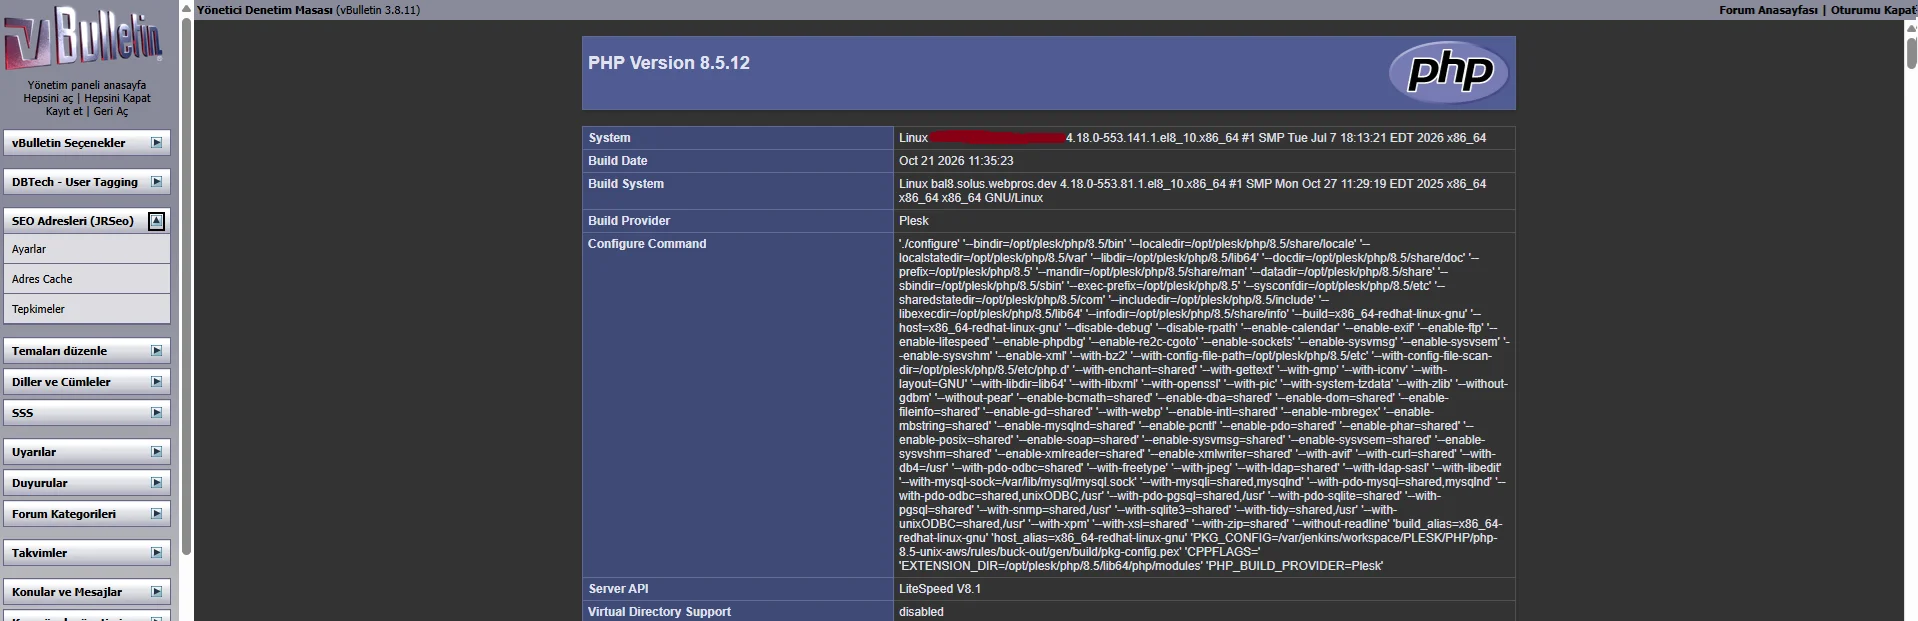Click the Build Provider row label
Viewport: 1918px width, 621px height.
tap(628, 221)
